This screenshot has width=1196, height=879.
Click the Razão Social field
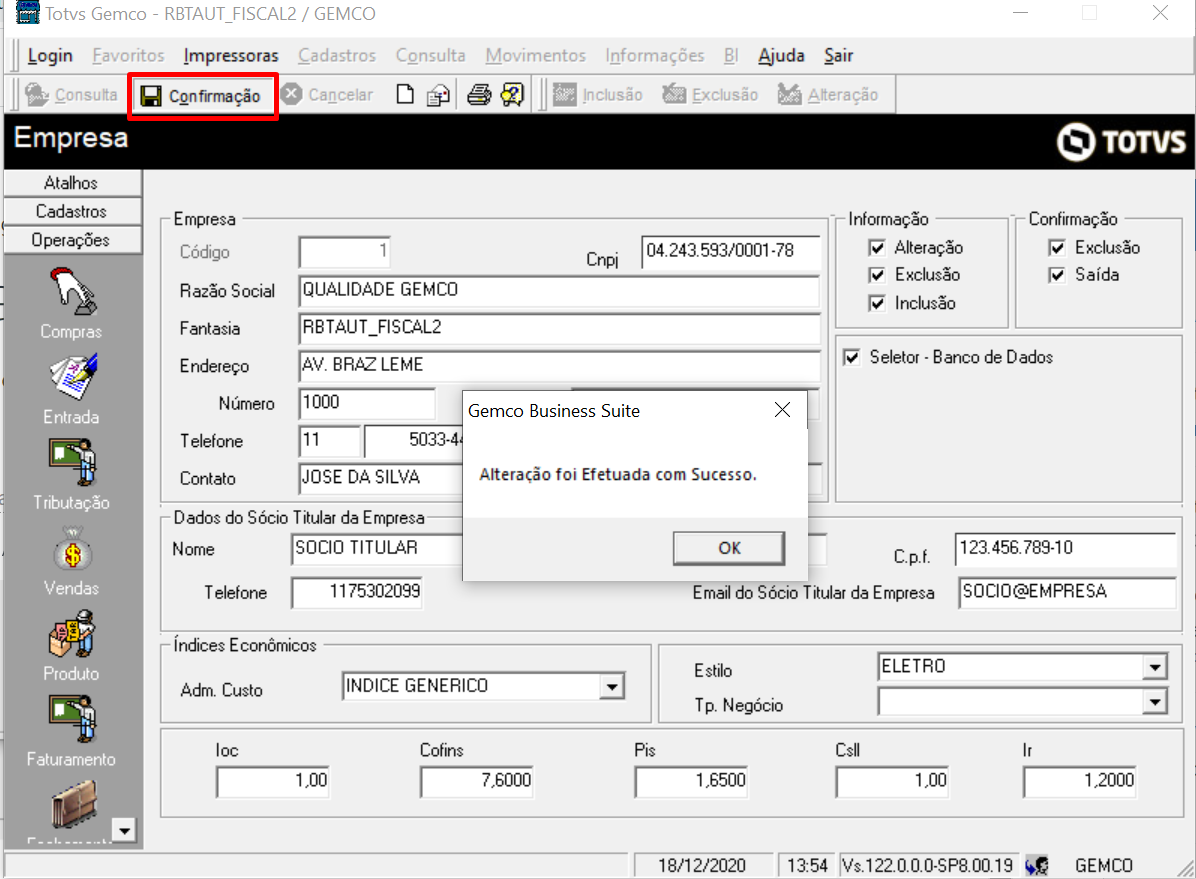pyautogui.click(x=559, y=291)
